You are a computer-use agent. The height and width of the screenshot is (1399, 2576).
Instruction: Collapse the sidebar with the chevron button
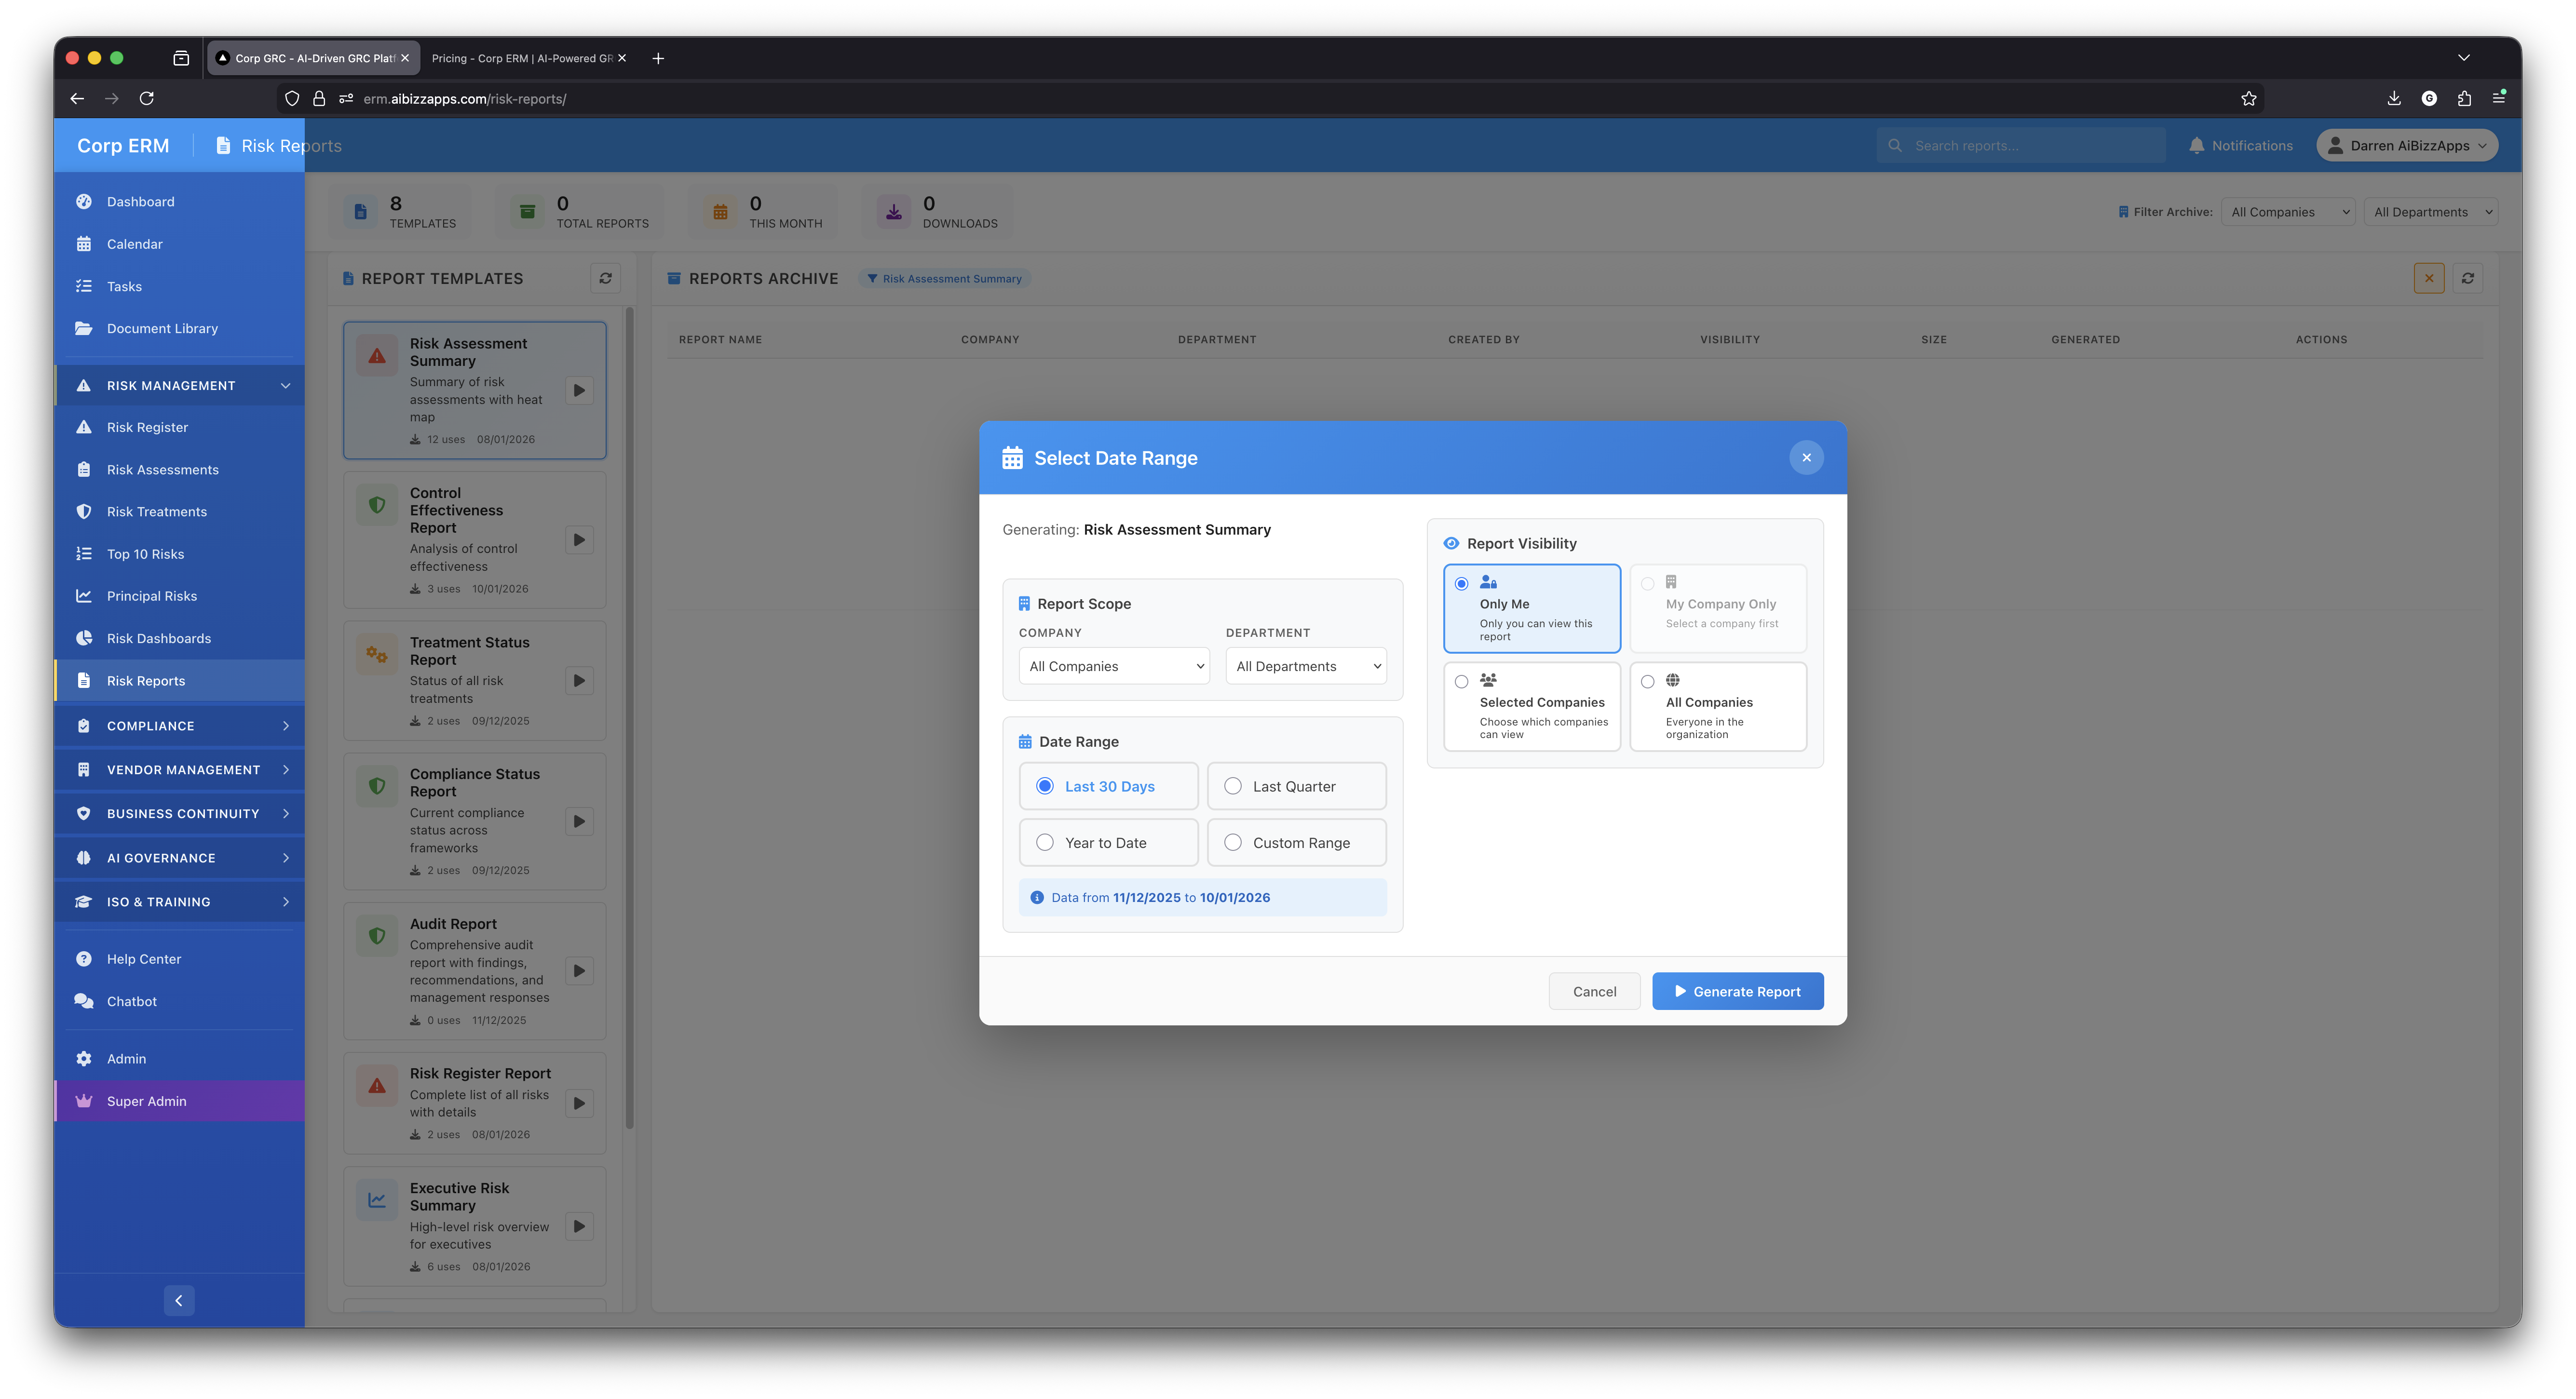[179, 1300]
